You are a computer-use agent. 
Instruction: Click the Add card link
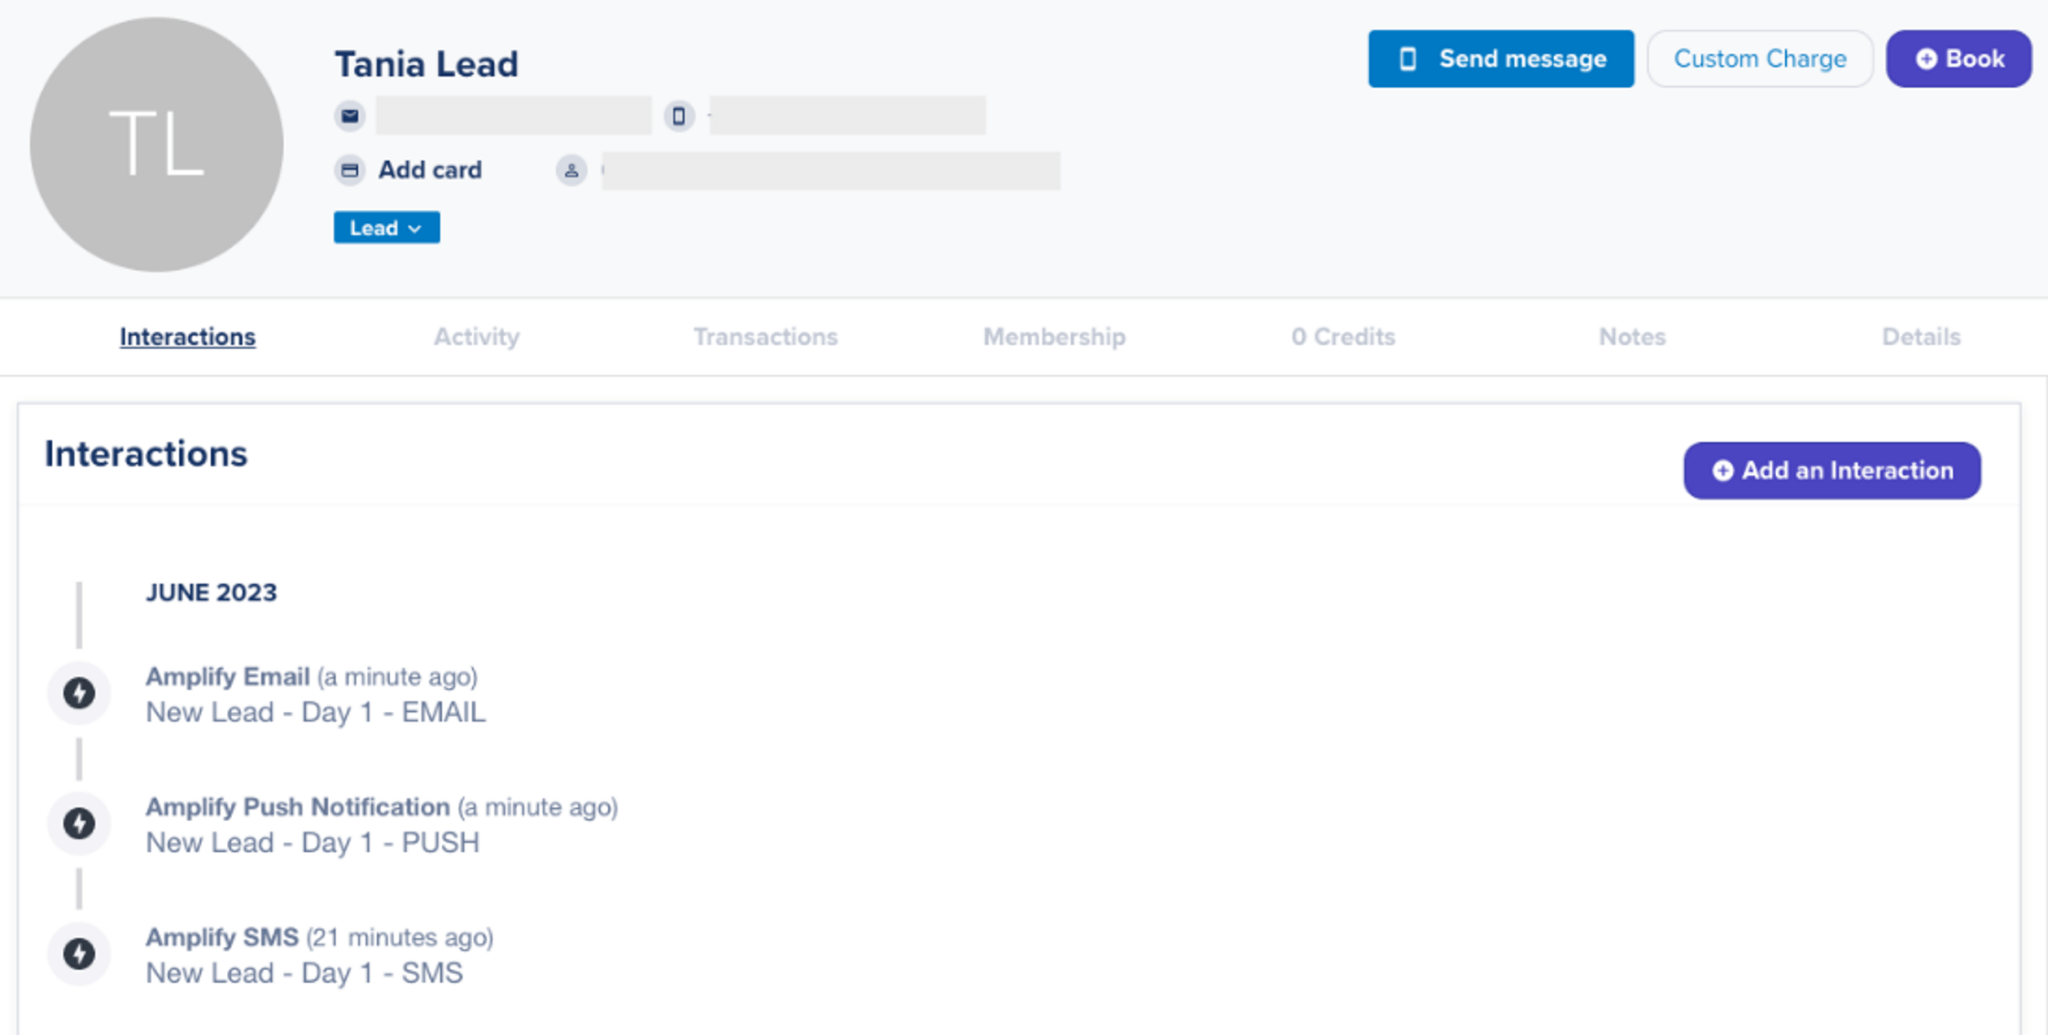tap(429, 171)
